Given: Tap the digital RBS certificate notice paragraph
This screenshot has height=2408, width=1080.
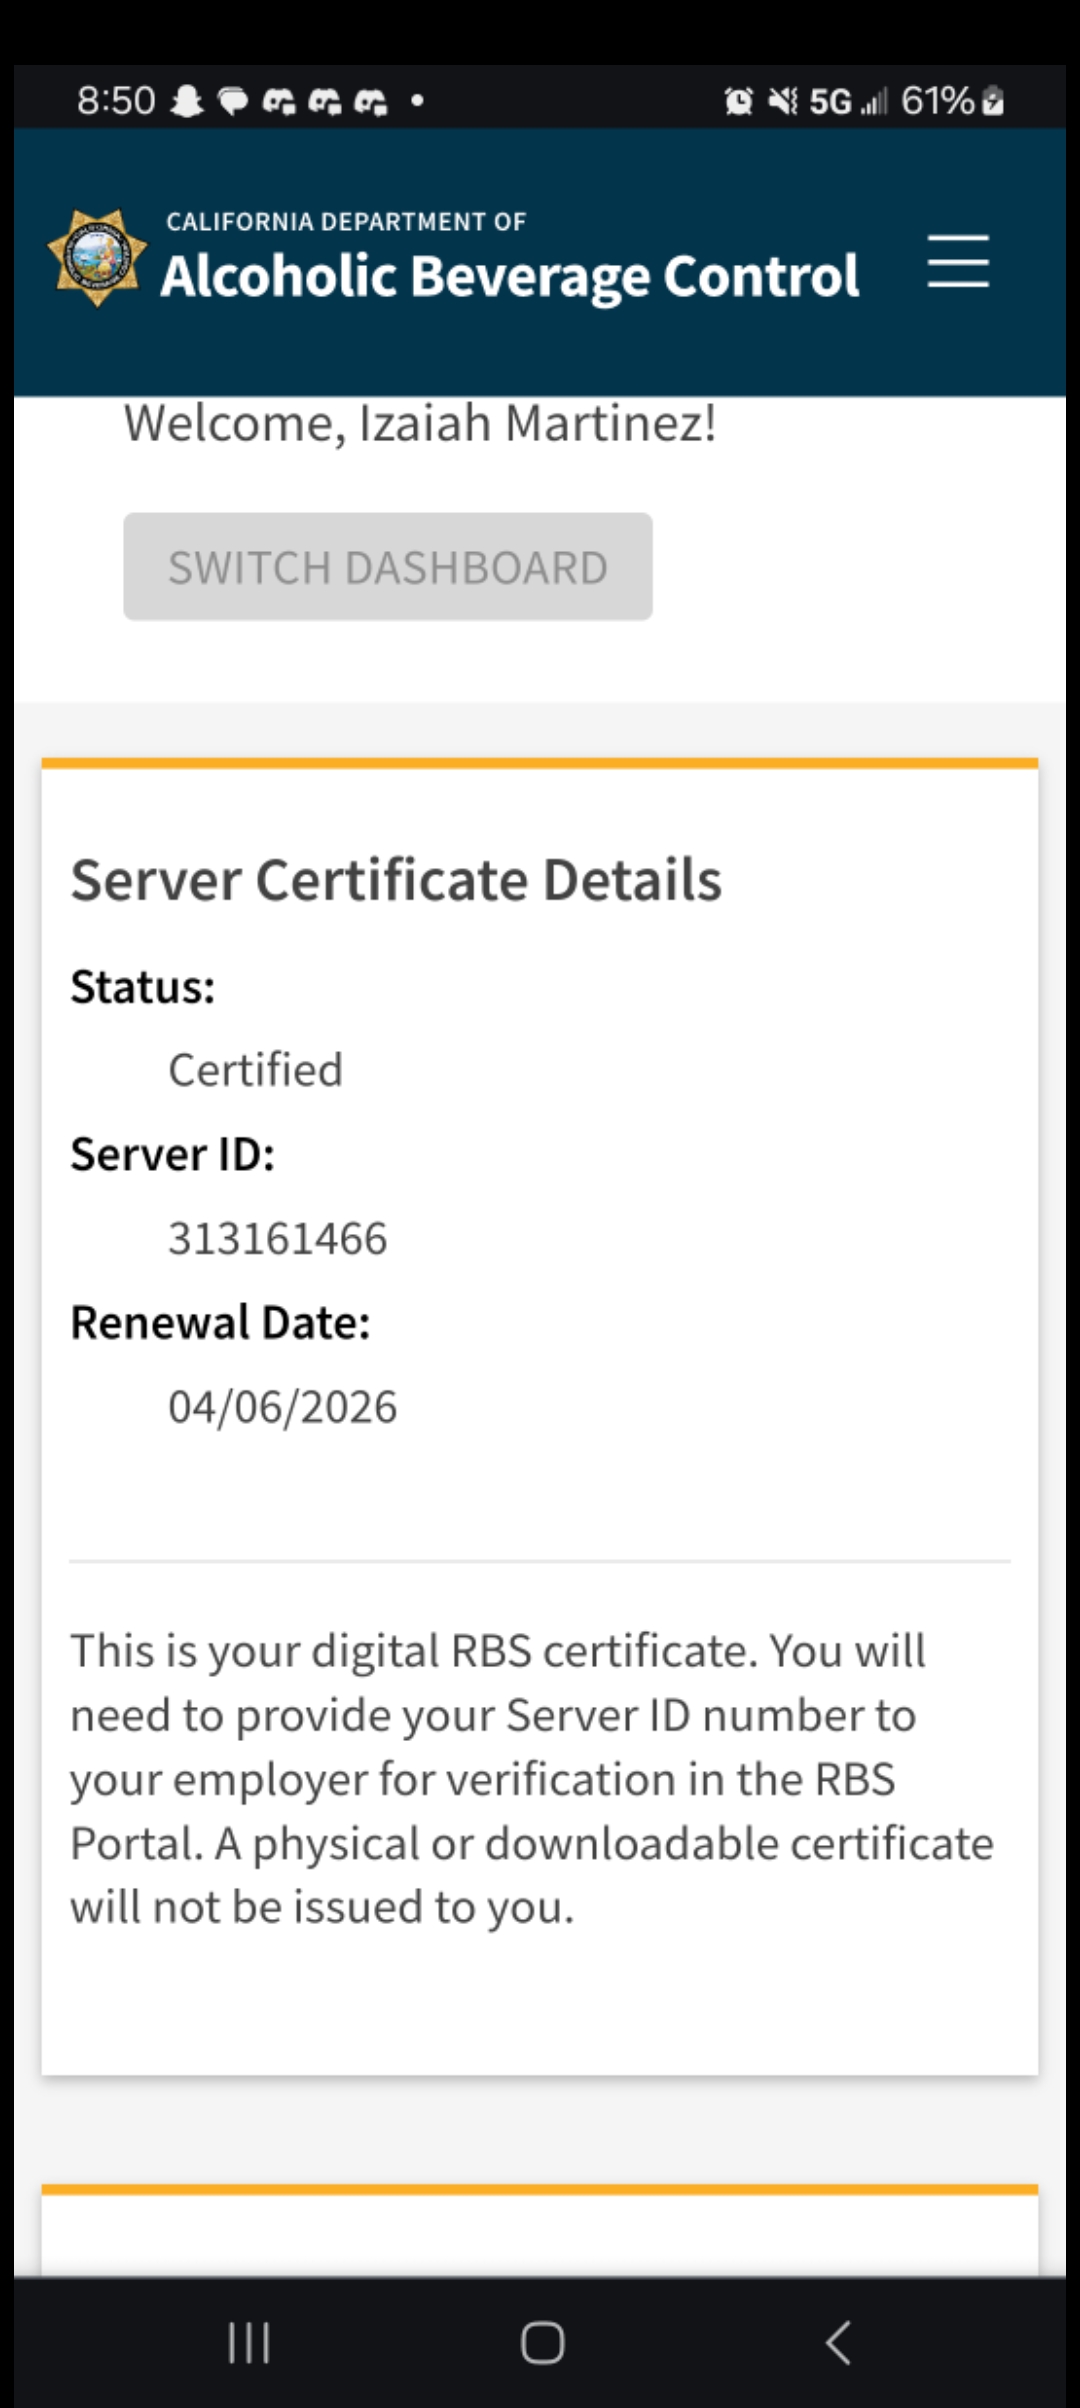Looking at the screenshot, I should point(532,1778).
